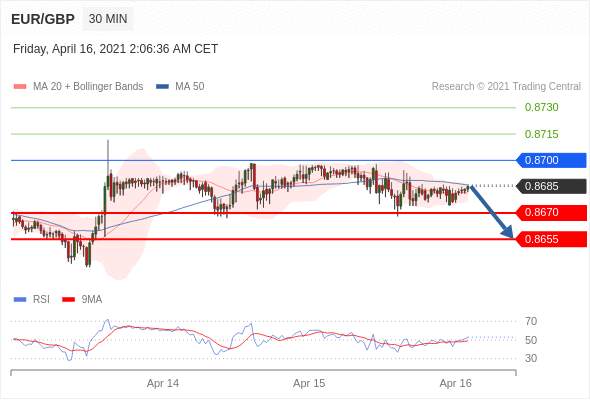This screenshot has height=400, width=590.
Task: Click the Apr 14 date axis label
Action: (163, 383)
